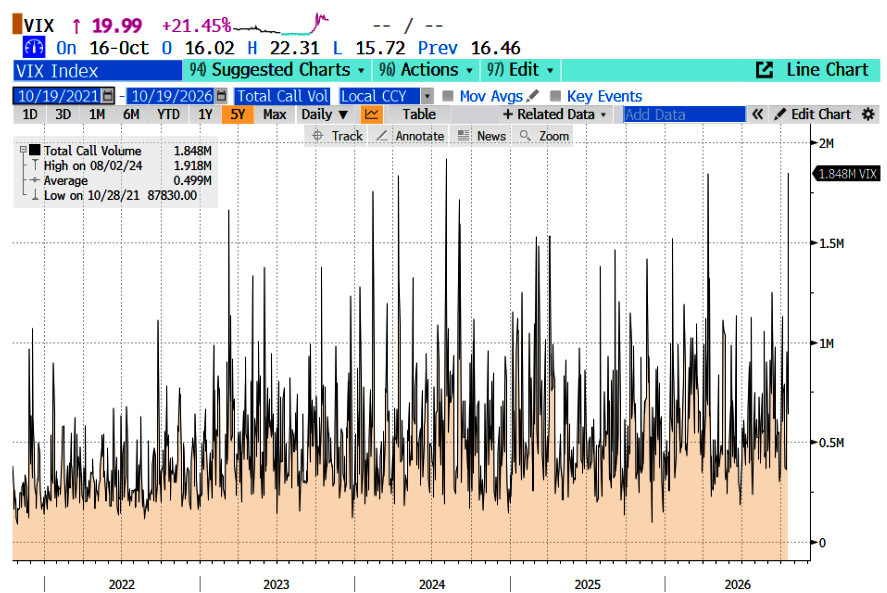887x593 pixels.
Task: Open chart settings gear icon
Action: click(868, 114)
